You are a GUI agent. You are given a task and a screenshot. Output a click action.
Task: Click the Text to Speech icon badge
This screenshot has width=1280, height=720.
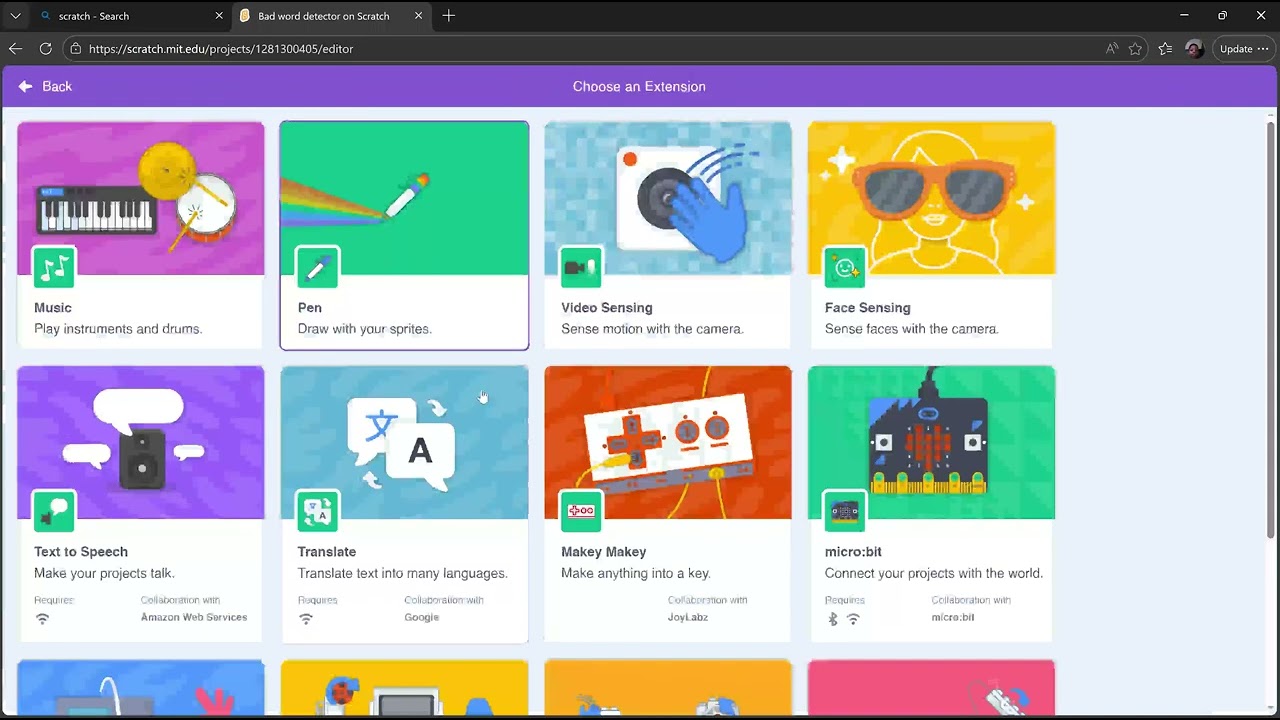[x=54, y=511]
